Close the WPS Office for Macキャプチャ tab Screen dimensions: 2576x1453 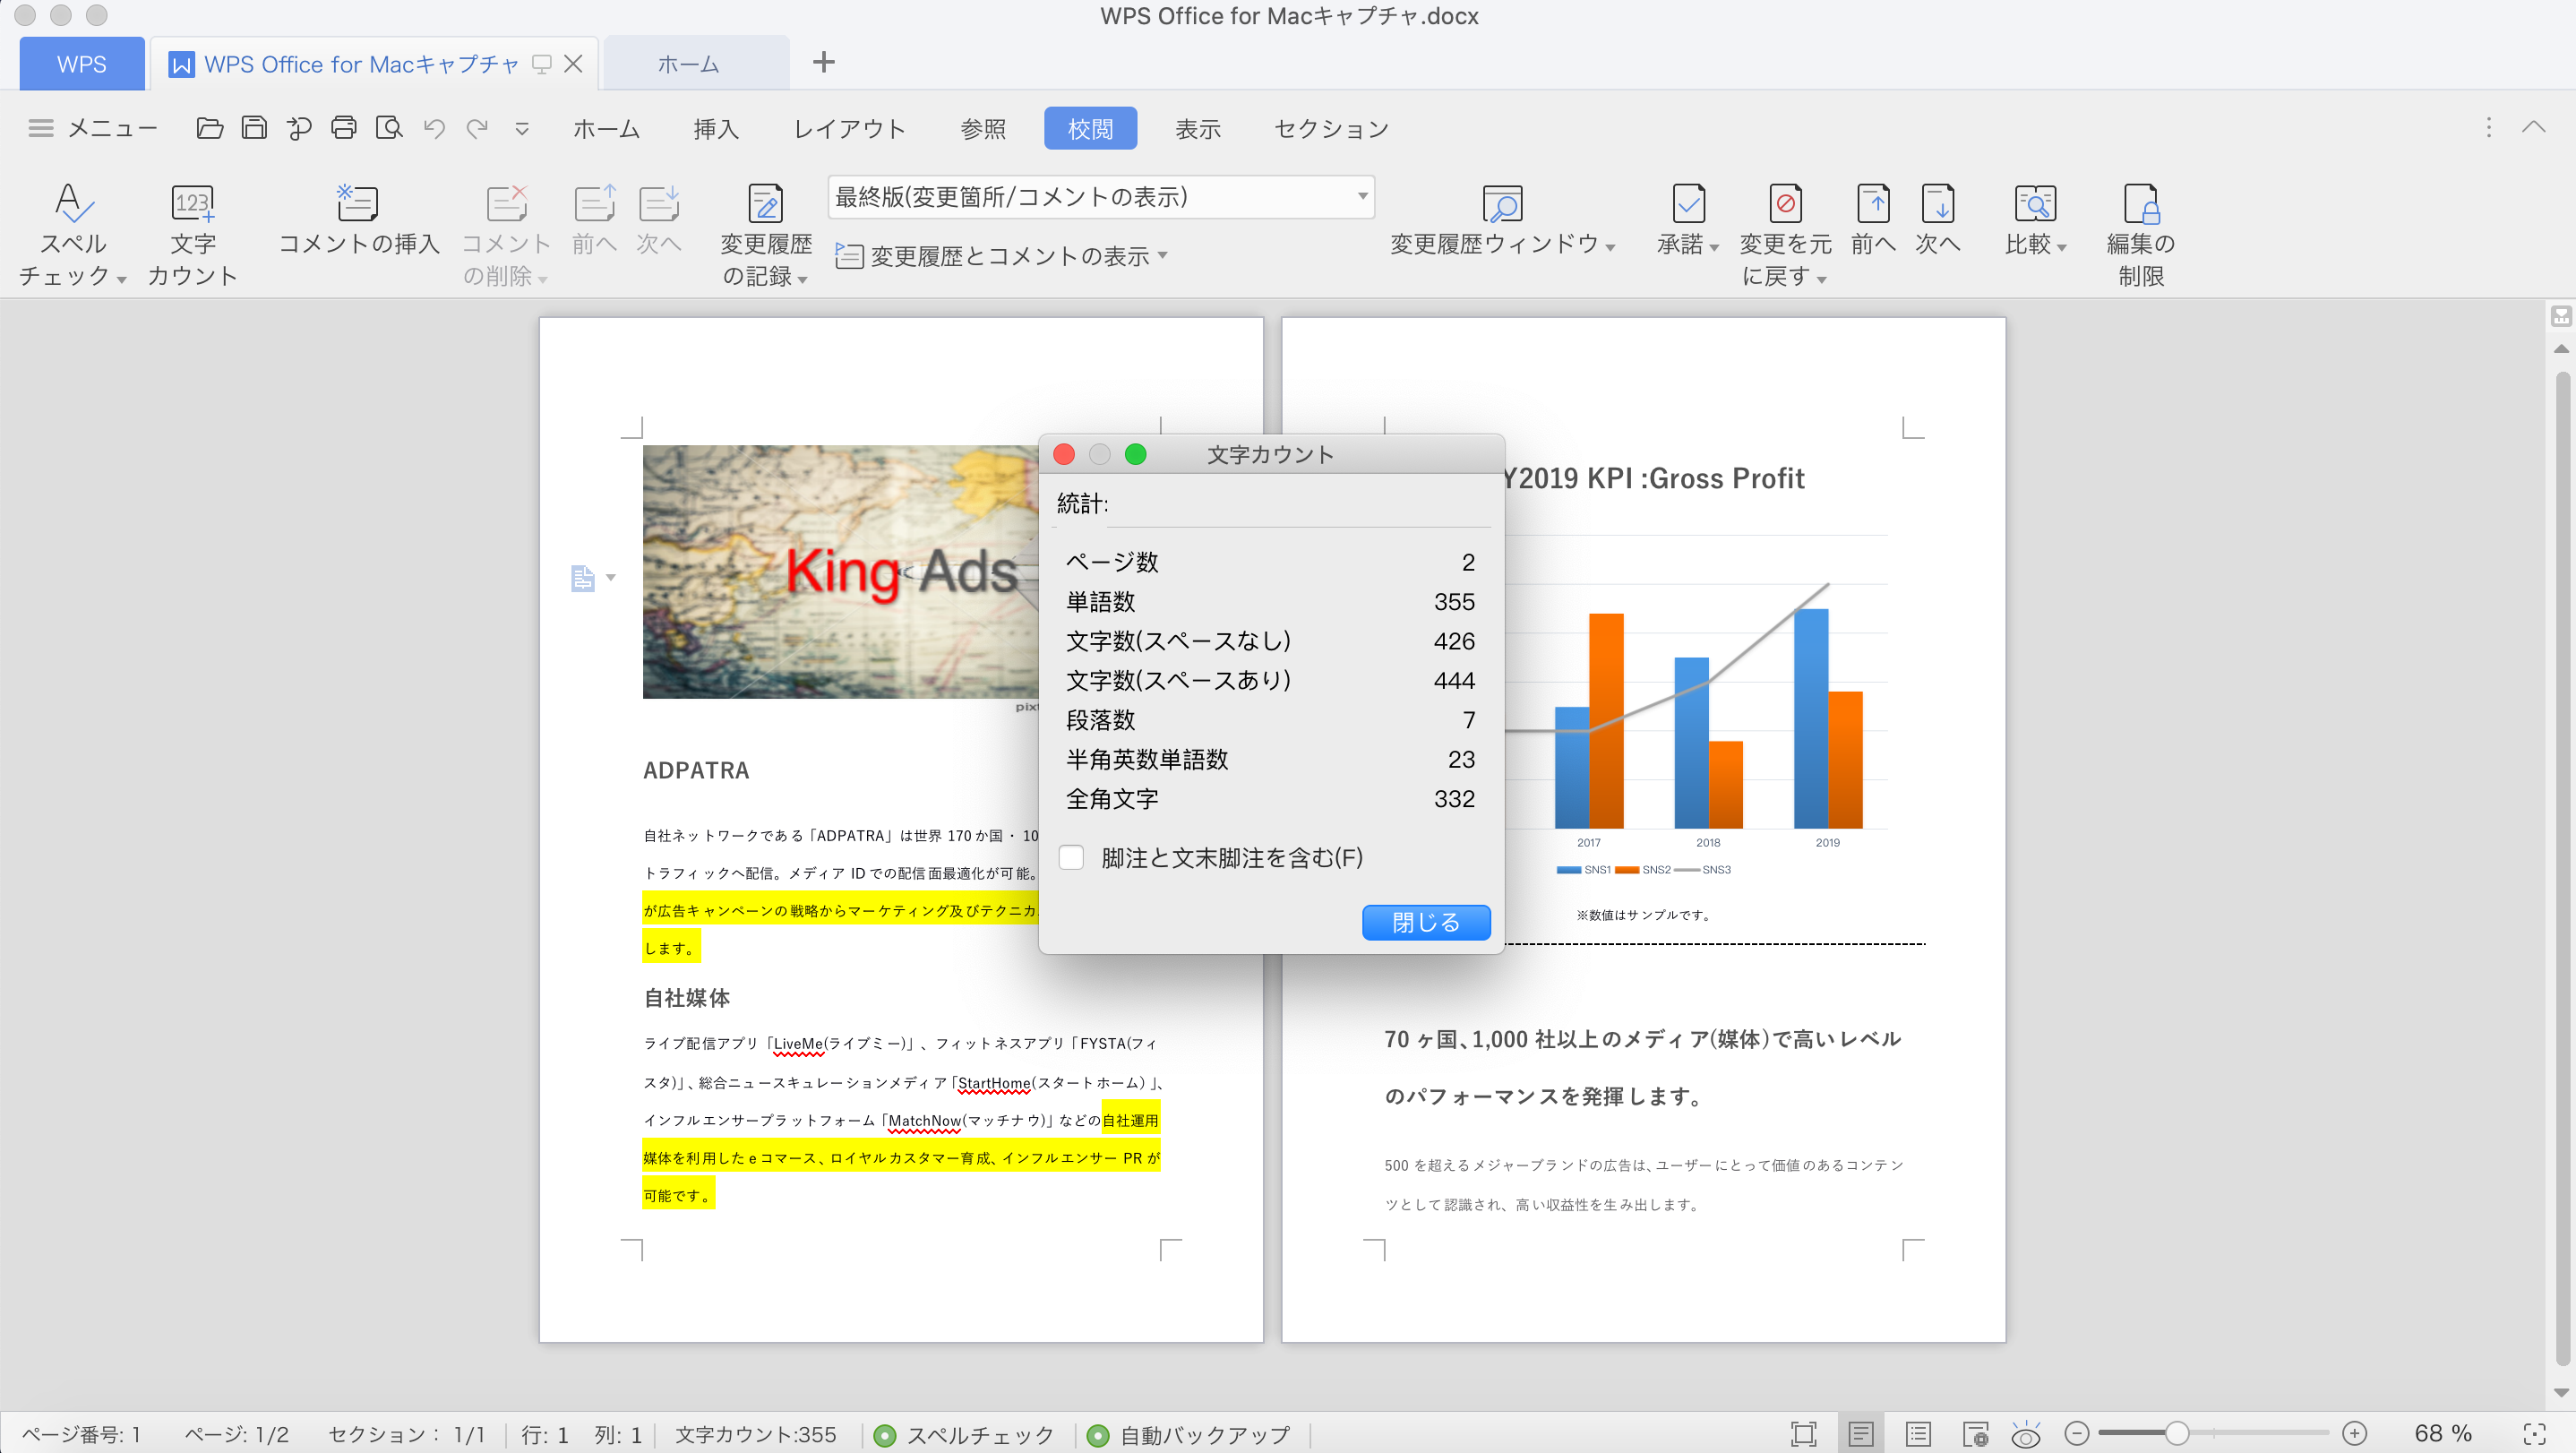[x=573, y=64]
